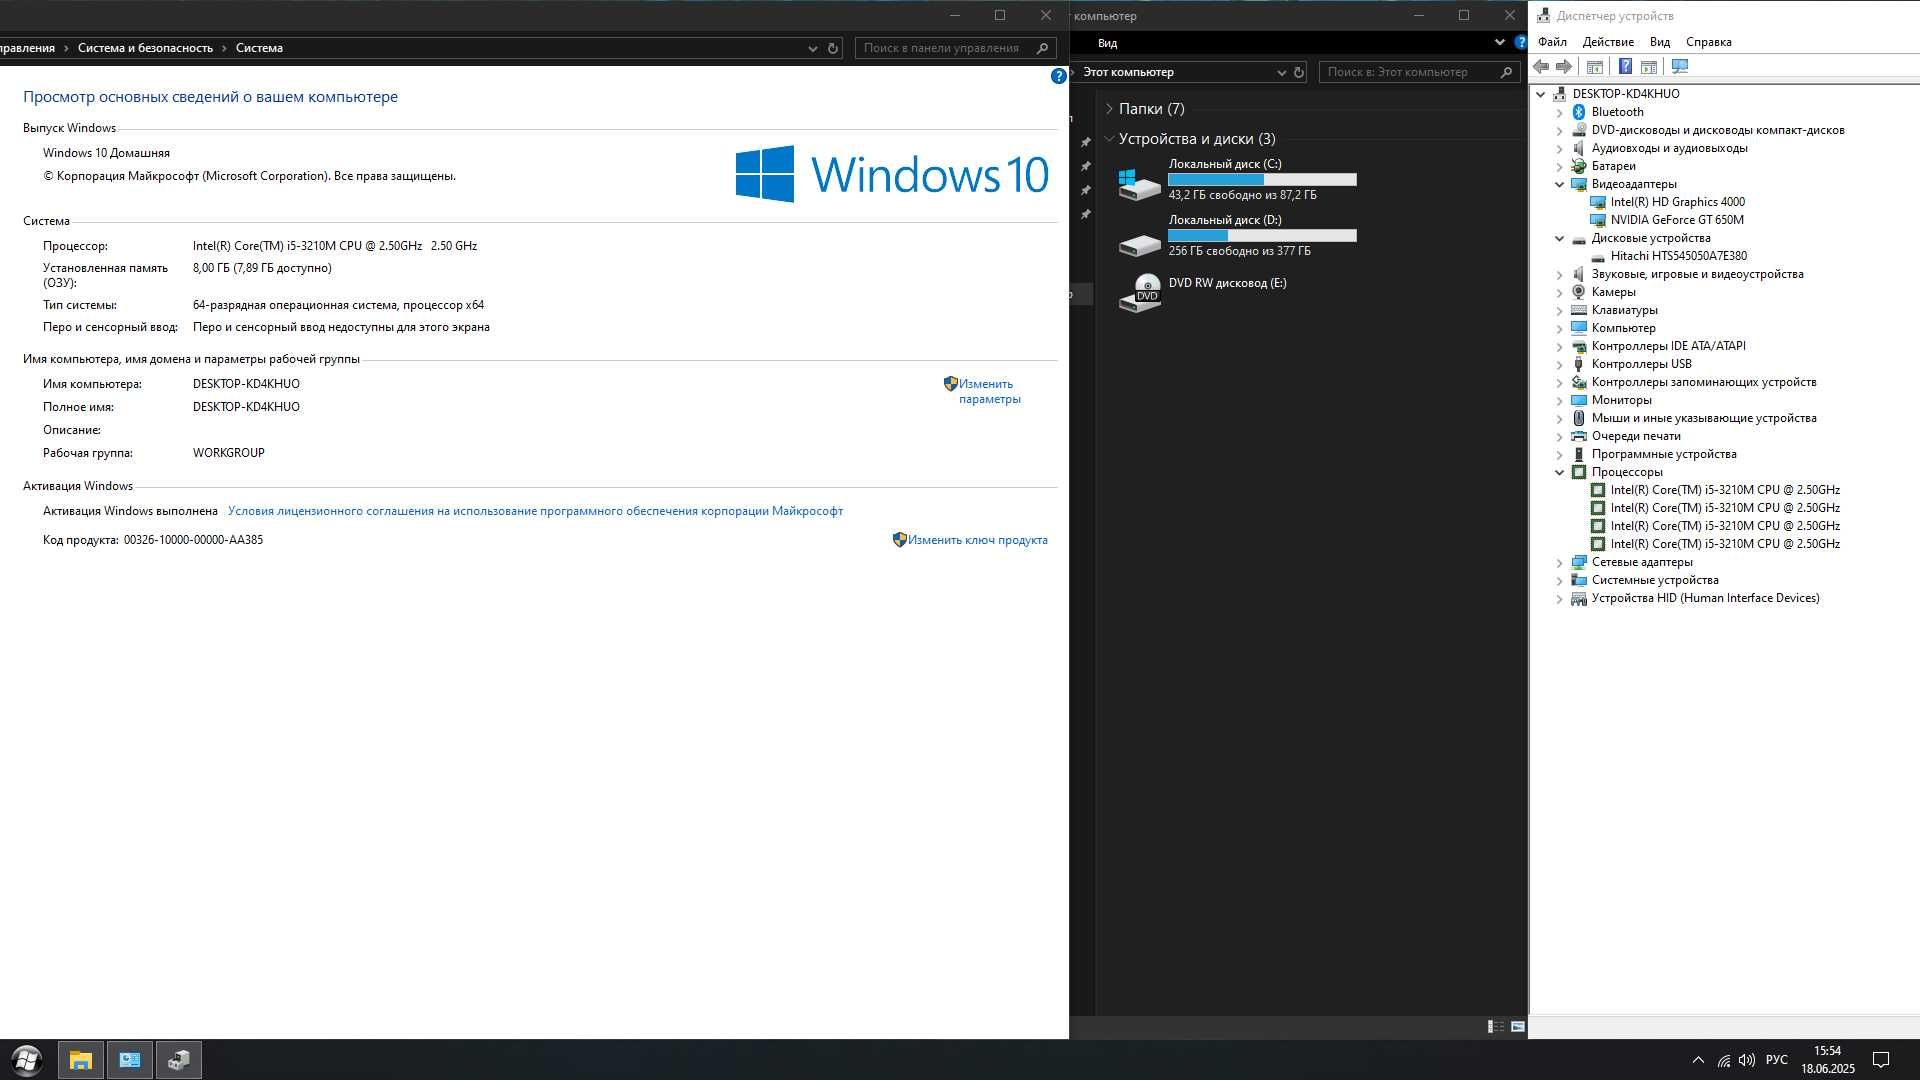Screen dimensions: 1920x1080
Task: Select the Cameras (Камеры) category icon
Action: 1579,292
